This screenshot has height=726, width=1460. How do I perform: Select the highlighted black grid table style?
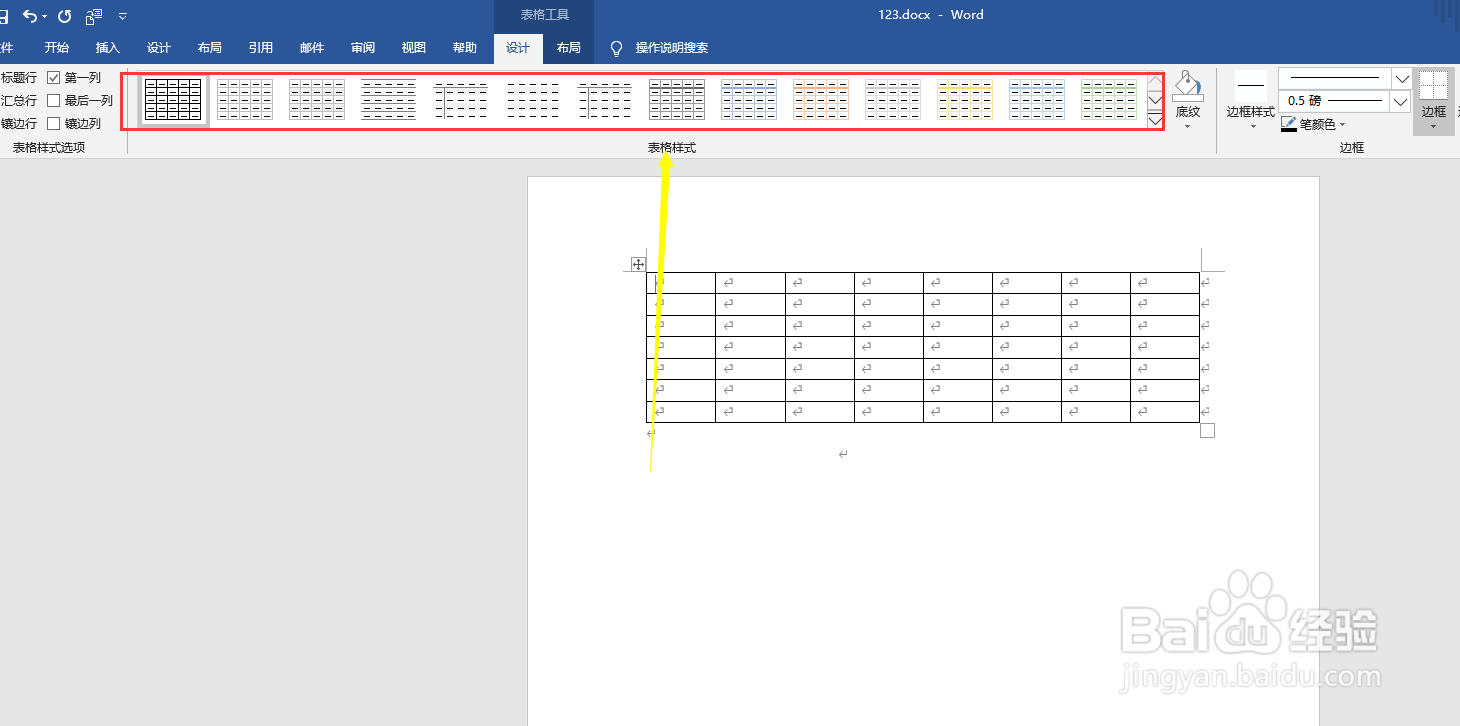(173, 100)
